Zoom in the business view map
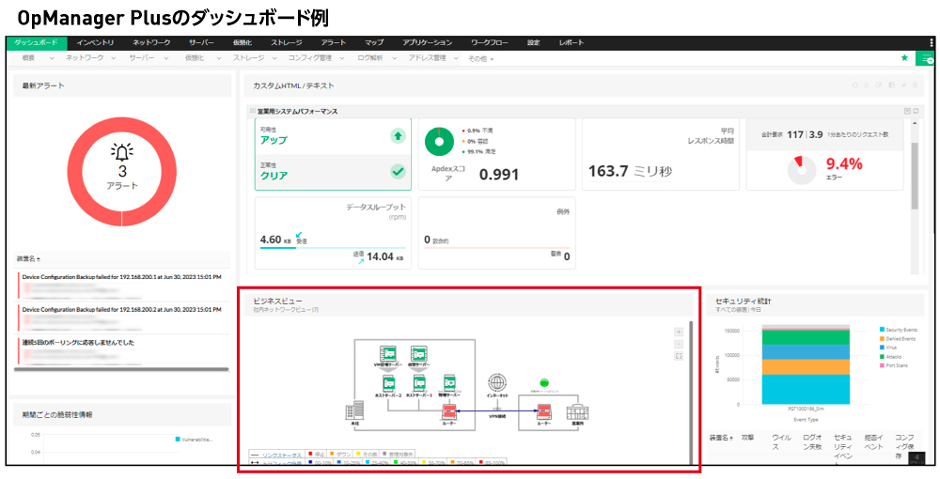This screenshot has height=479, width=940. [x=679, y=332]
